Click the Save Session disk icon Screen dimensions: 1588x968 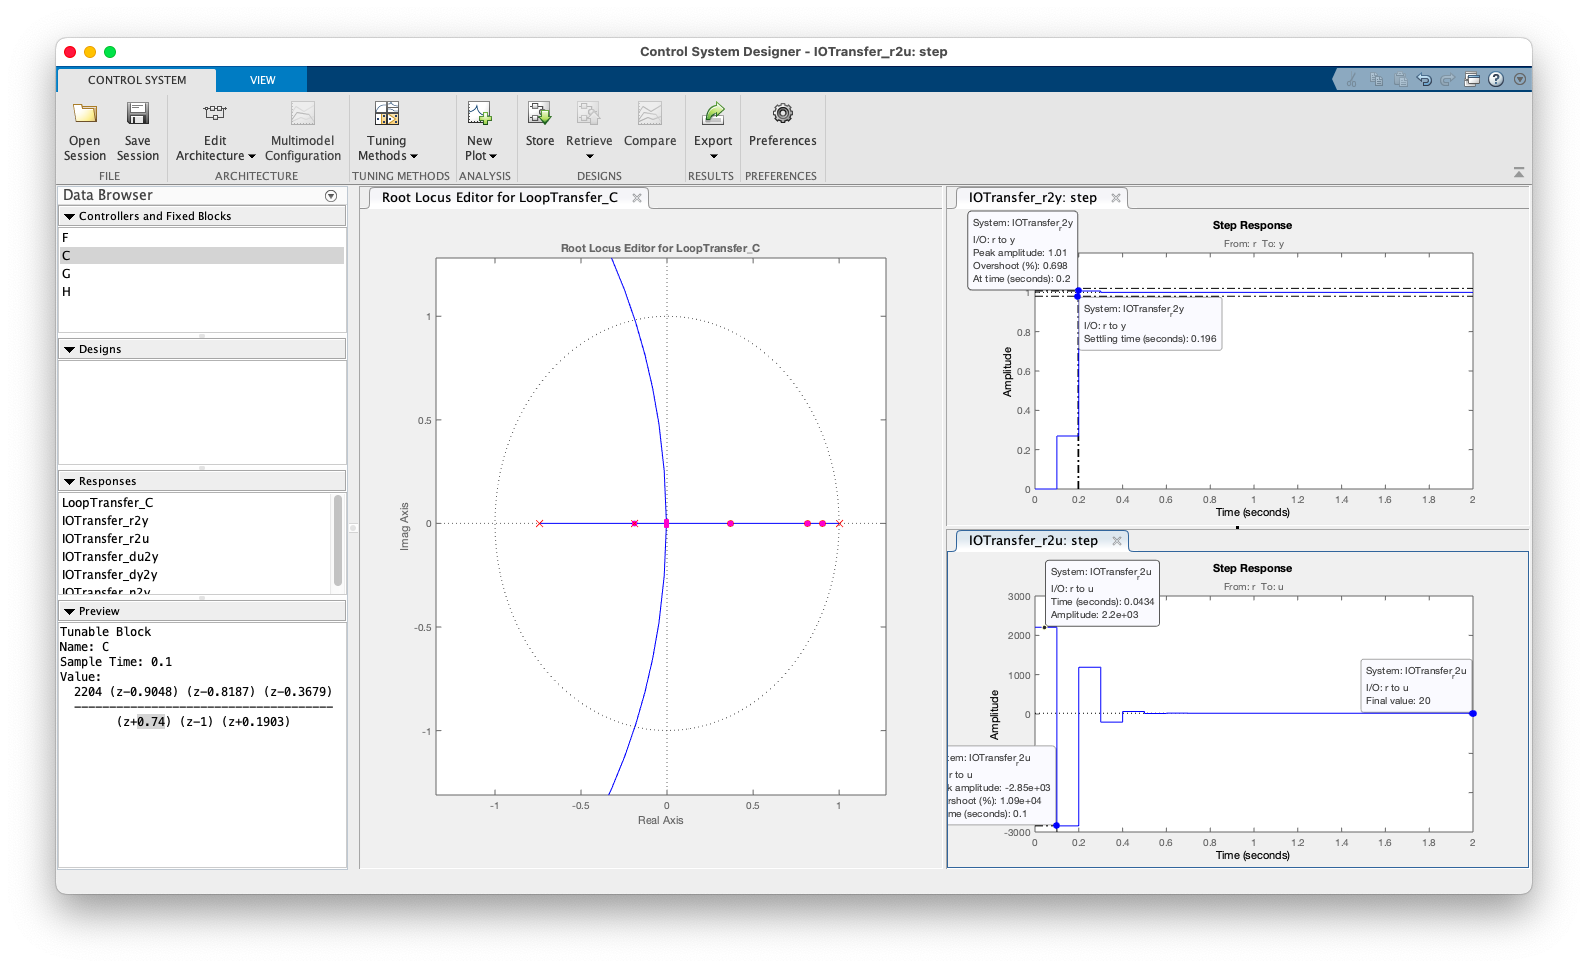(x=138, y=113)
